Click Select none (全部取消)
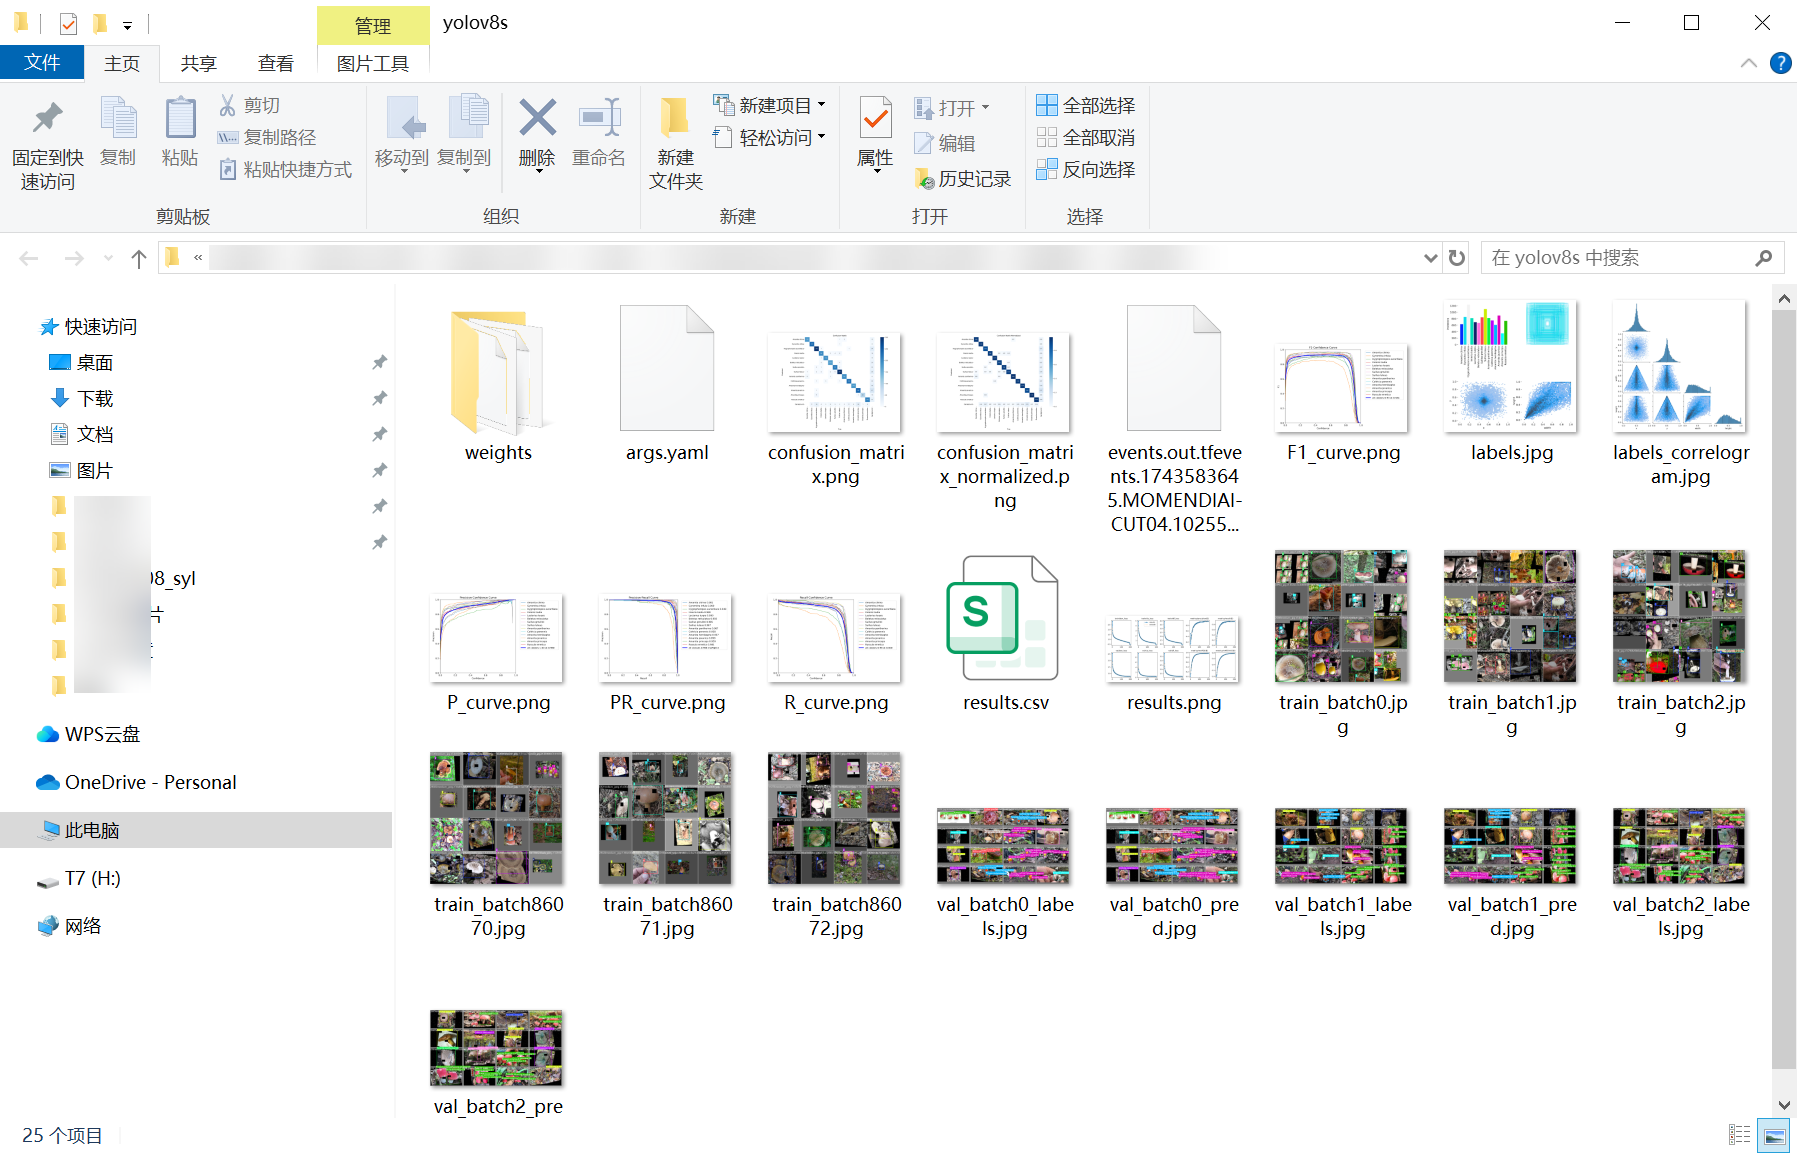 1086,137
